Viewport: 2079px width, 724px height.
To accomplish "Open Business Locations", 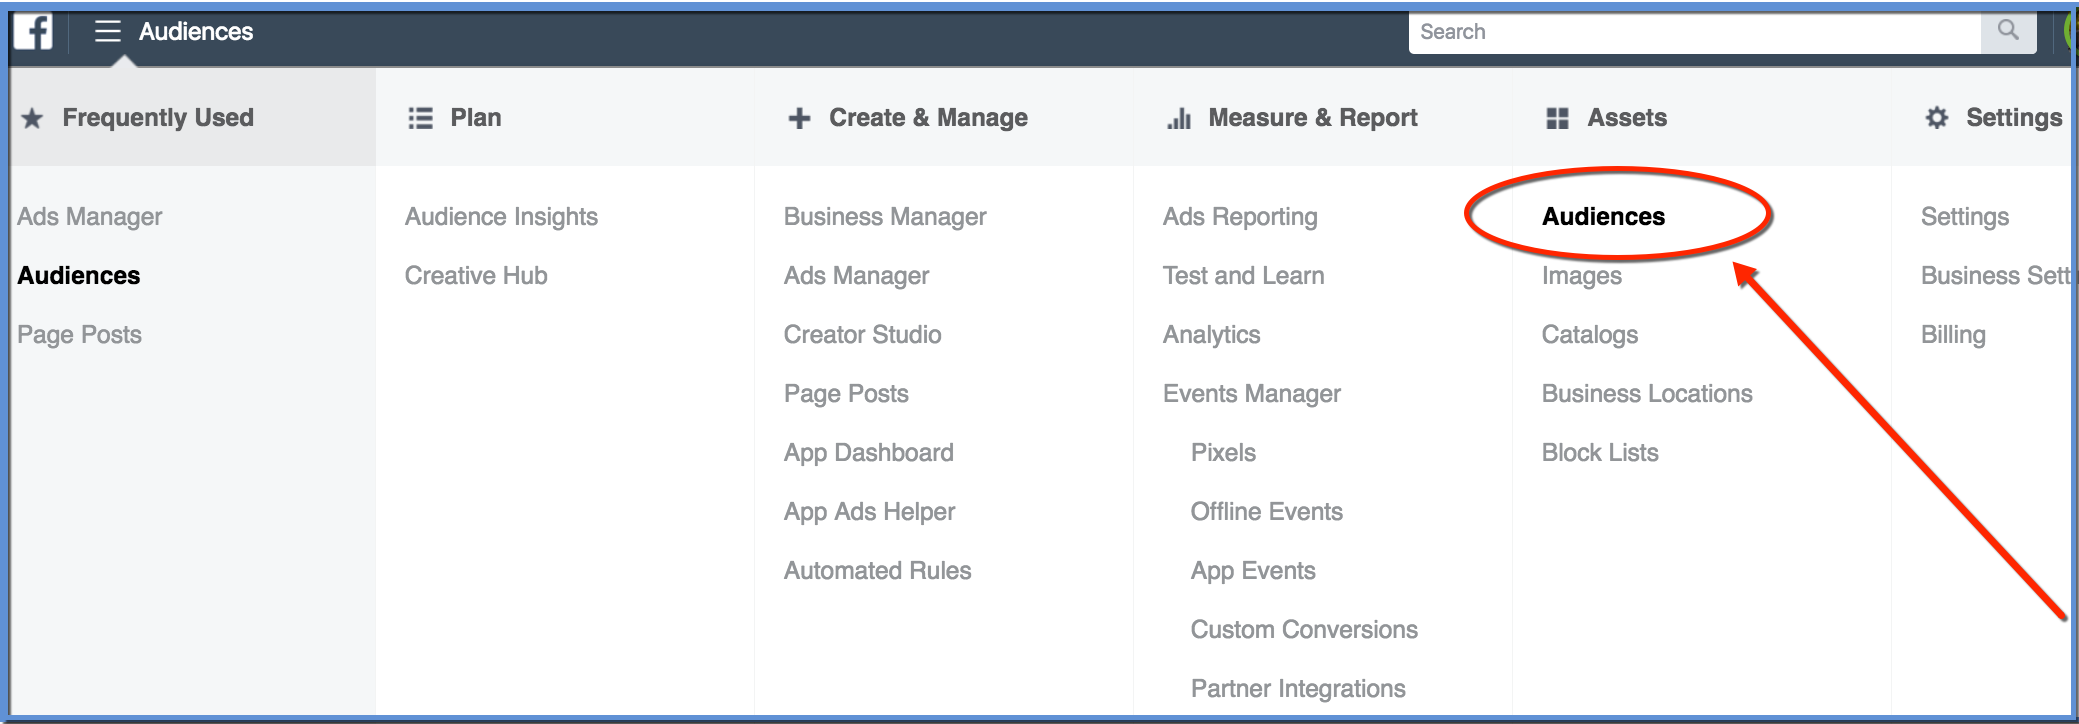I will tap(1647, 394).
